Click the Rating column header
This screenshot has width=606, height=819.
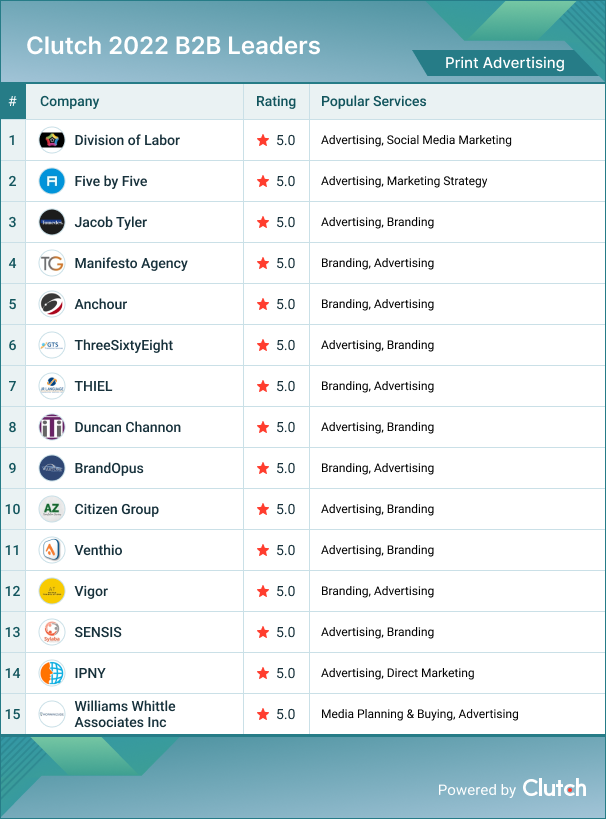tap(276, 101)
